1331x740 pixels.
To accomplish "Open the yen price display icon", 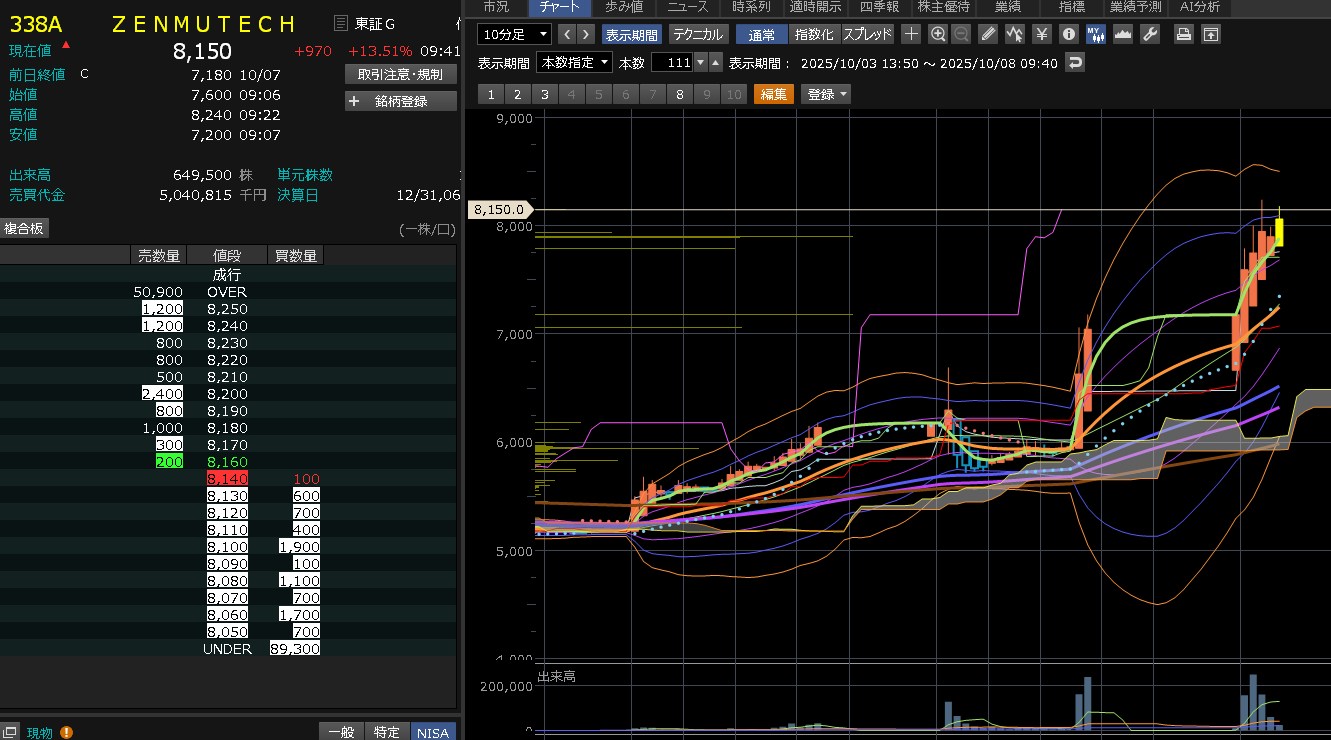I will coord(1042,34).
